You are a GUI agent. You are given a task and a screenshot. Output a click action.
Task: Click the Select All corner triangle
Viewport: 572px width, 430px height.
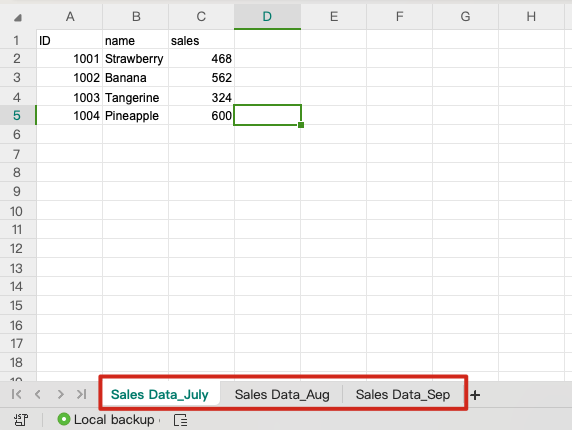coord(18,18)
